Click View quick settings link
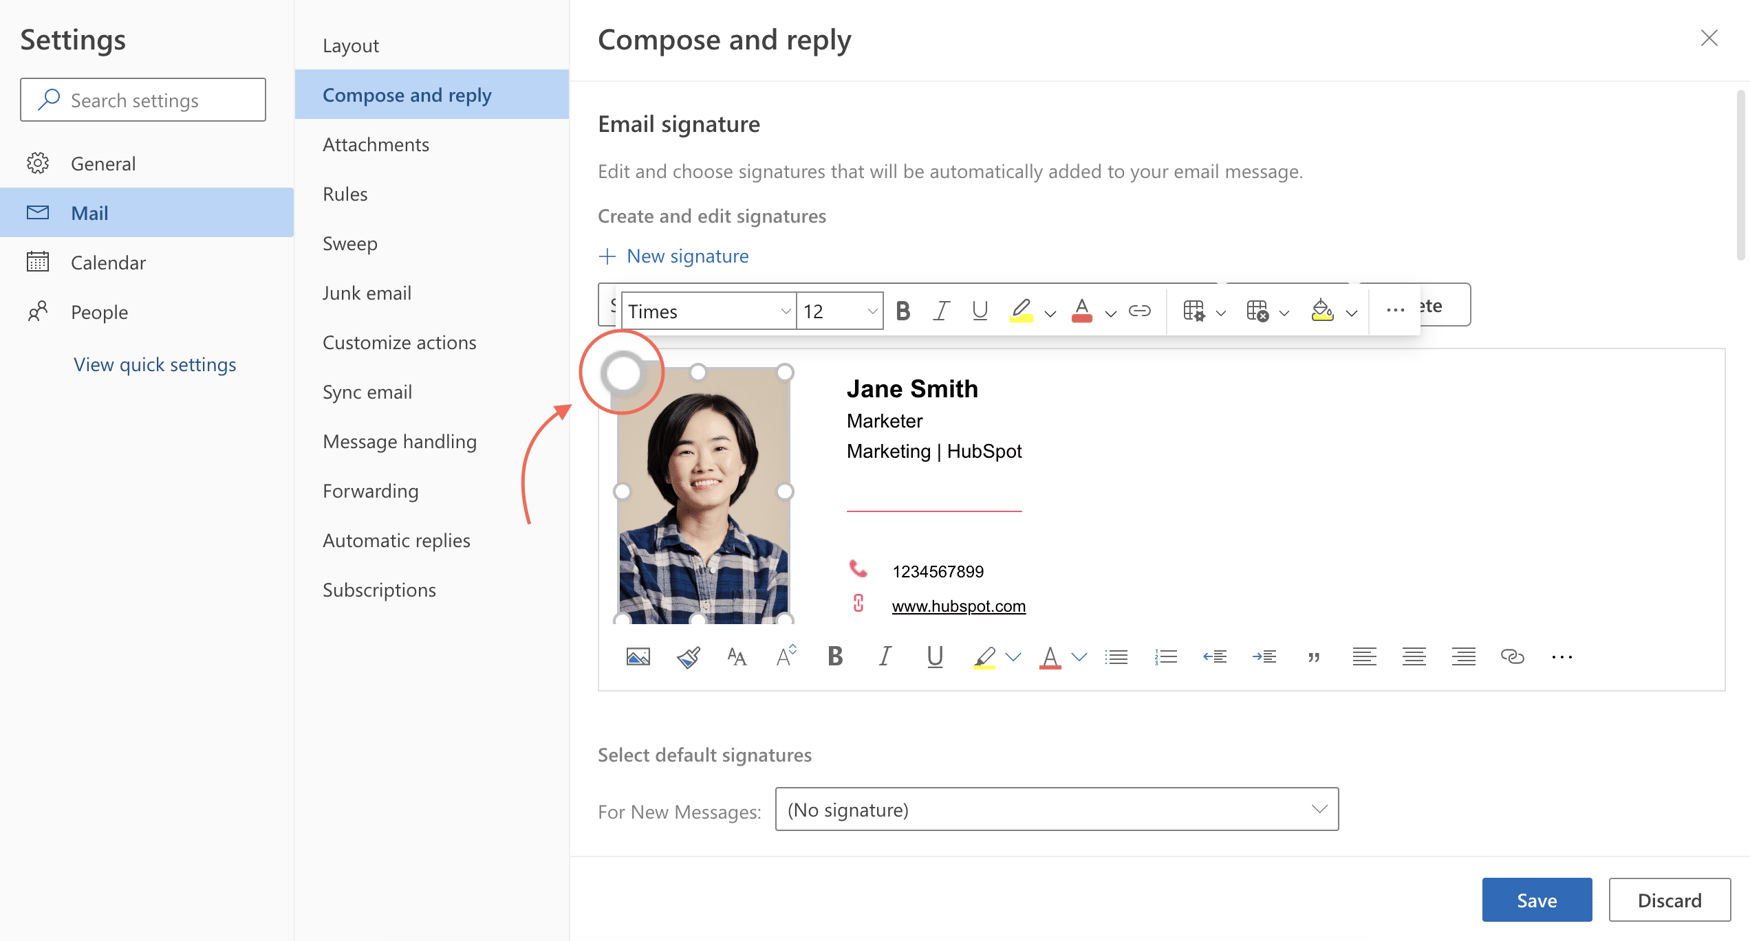The height and width of the screenshot is (941, 1750). click(155, 364)
